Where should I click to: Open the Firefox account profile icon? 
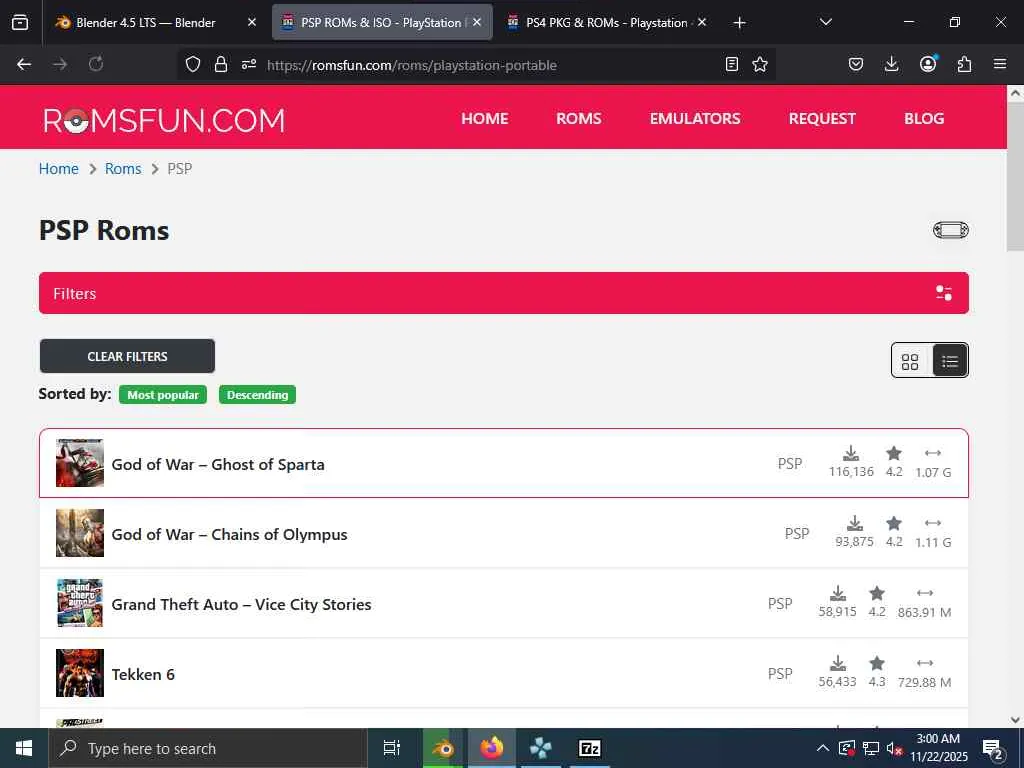[x=928, y=63]
